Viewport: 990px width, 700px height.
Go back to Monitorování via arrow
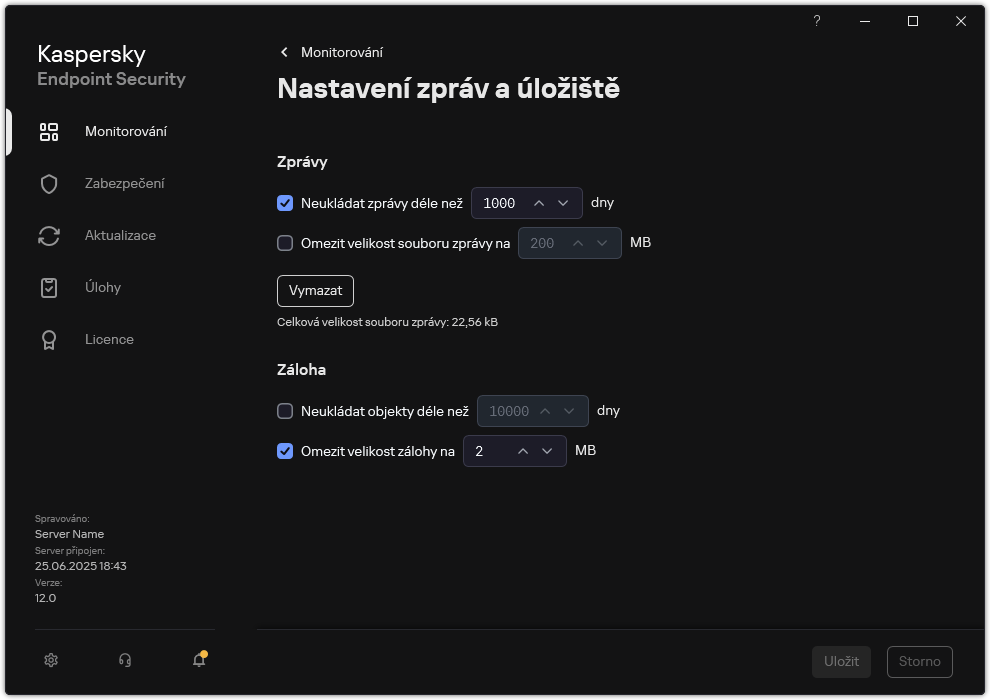click(284, 52)
